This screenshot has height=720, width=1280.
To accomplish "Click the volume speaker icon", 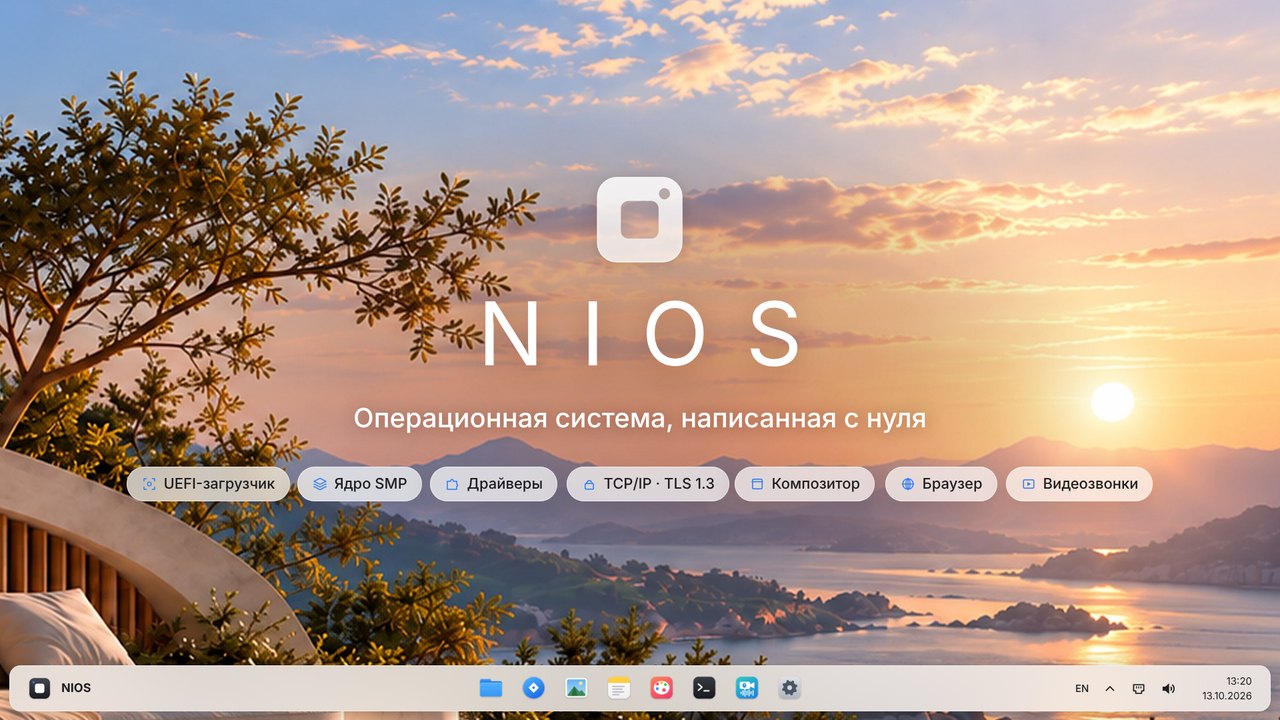I will (x=1168, y=689).
